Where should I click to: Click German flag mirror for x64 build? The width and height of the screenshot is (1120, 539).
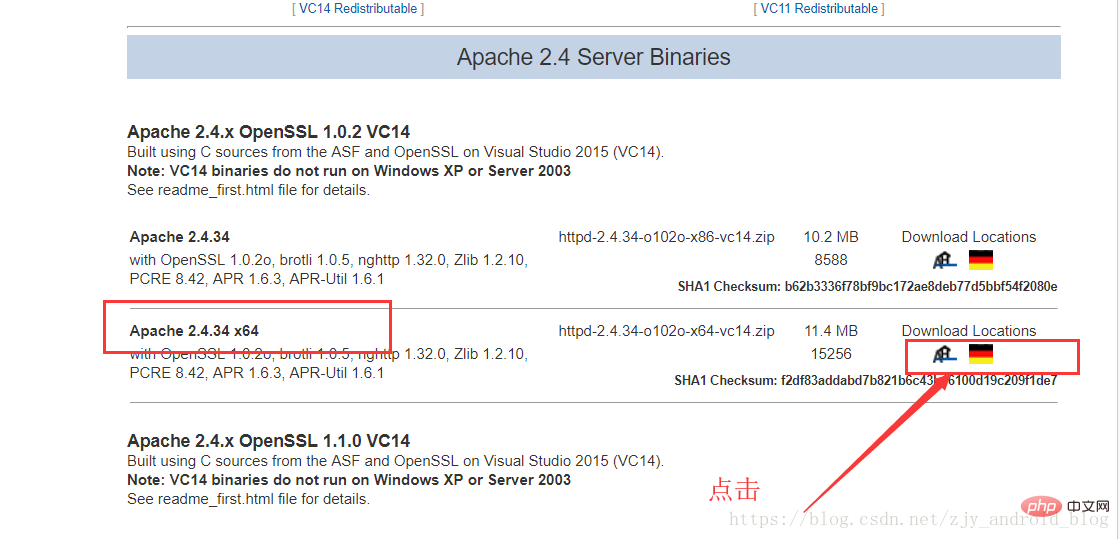tap(981, 353)
